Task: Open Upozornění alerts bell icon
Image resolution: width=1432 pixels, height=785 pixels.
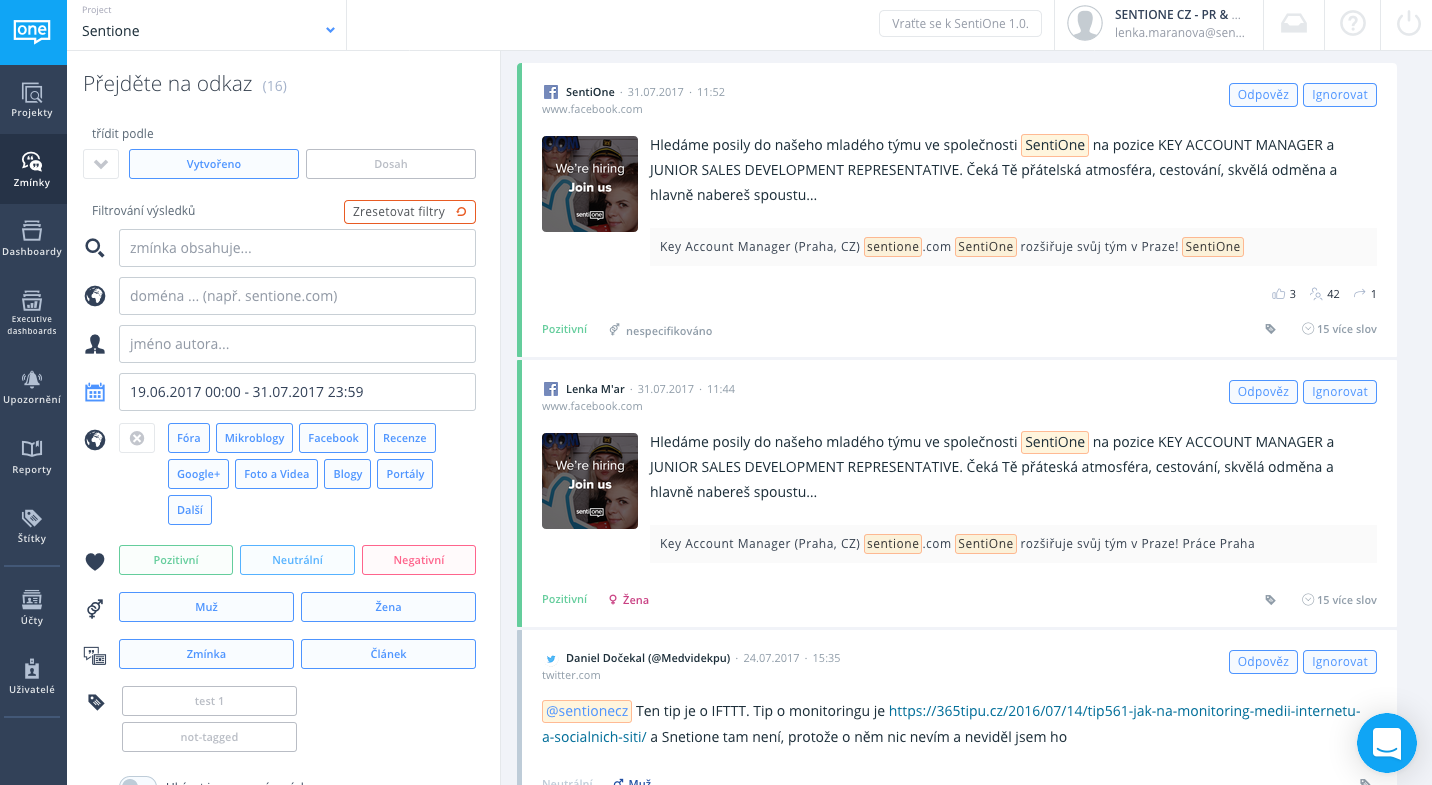Action: pos(32,387)
